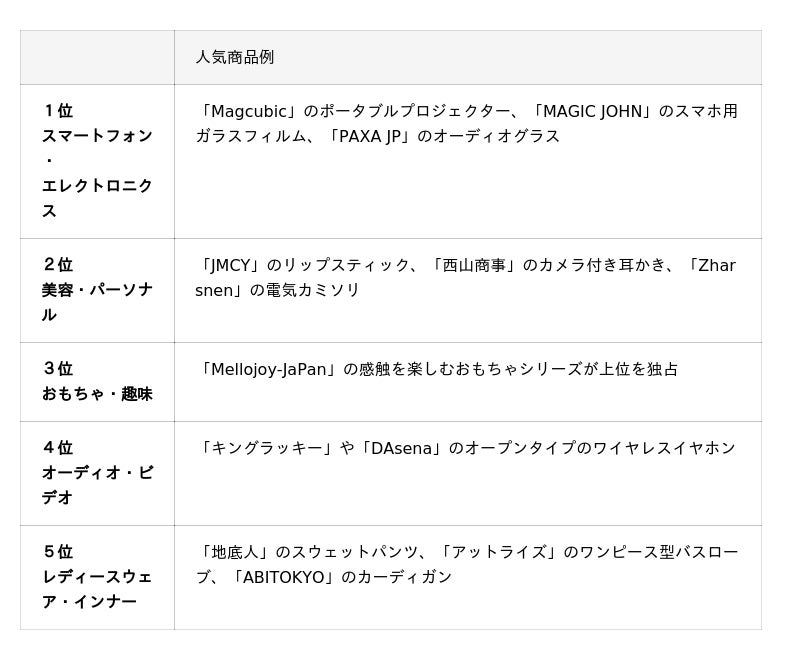Click the ABITOKYO cardigan text

pos(341,577)
